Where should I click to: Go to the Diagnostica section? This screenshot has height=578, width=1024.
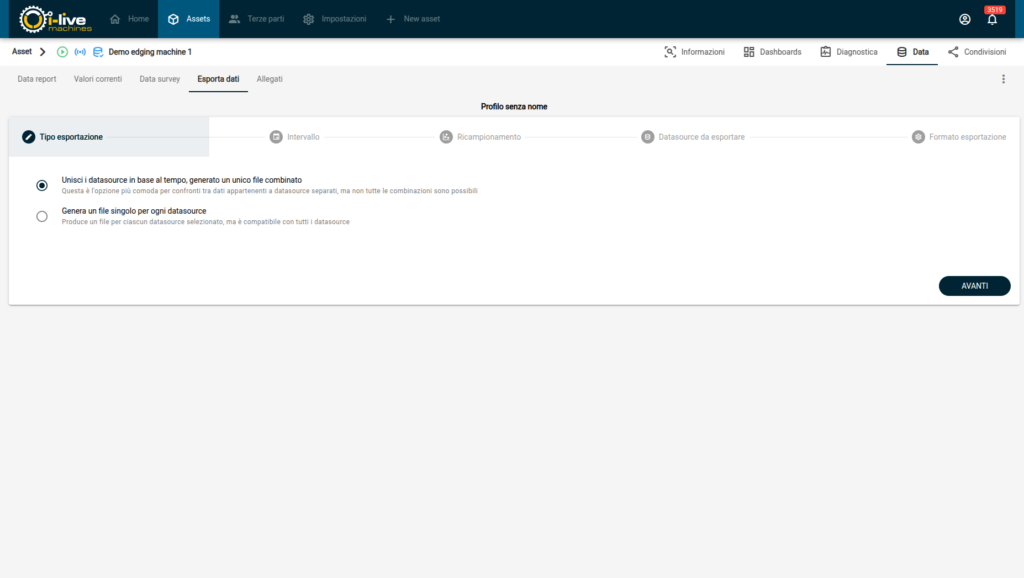point(848,52)
